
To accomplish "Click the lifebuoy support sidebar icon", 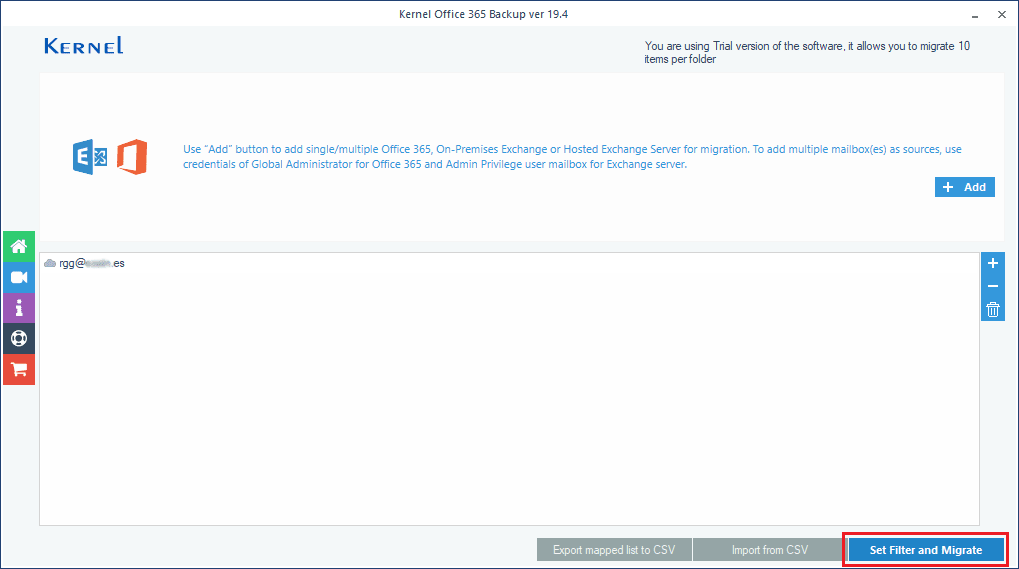I will pos(19,338).
